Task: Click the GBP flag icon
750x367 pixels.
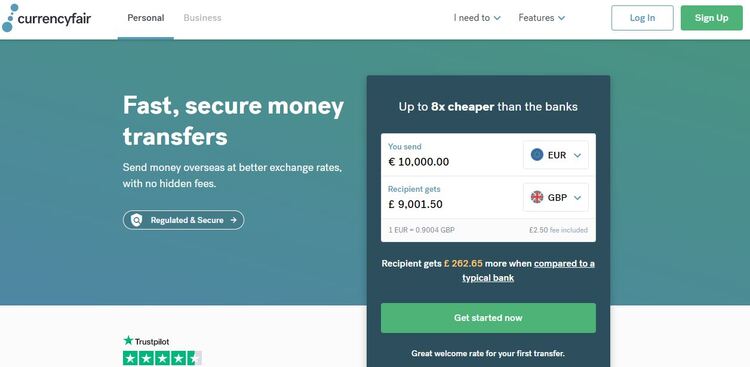Action: (x=537, y=197)
